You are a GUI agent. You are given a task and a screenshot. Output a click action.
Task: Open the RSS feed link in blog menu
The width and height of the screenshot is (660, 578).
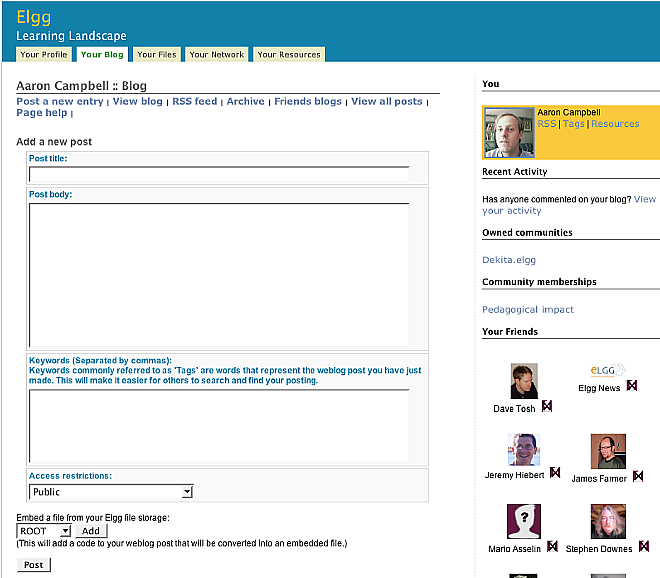point(194,101)
